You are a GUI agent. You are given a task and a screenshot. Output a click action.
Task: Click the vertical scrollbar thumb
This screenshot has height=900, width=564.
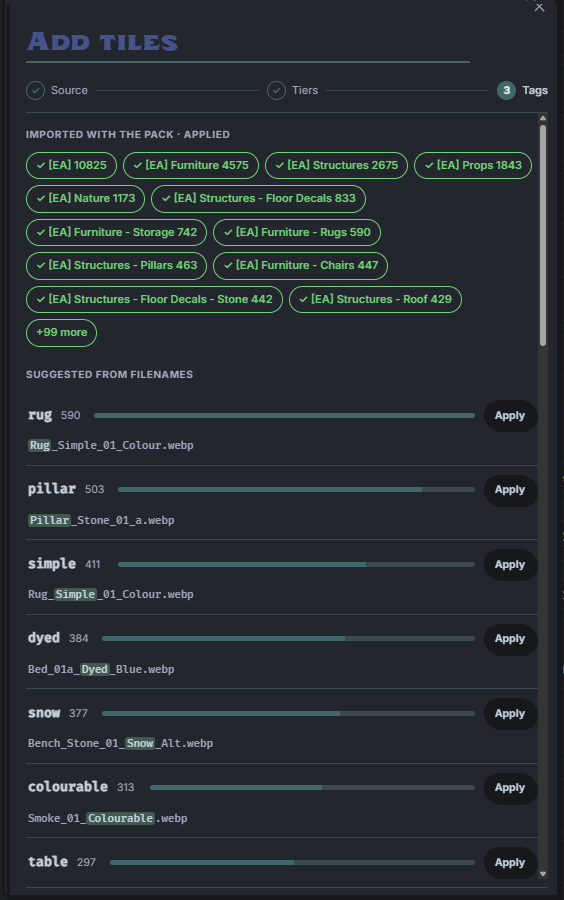click(x=543, y=235)
